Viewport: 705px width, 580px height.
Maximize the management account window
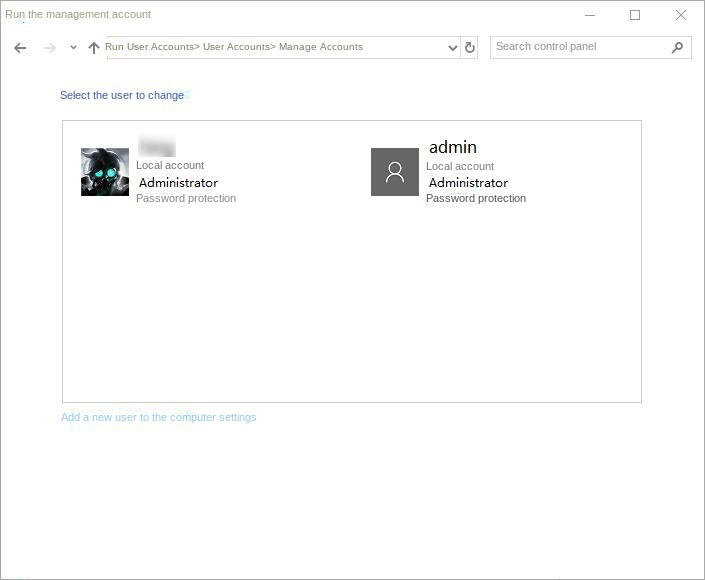coord(635,15)
